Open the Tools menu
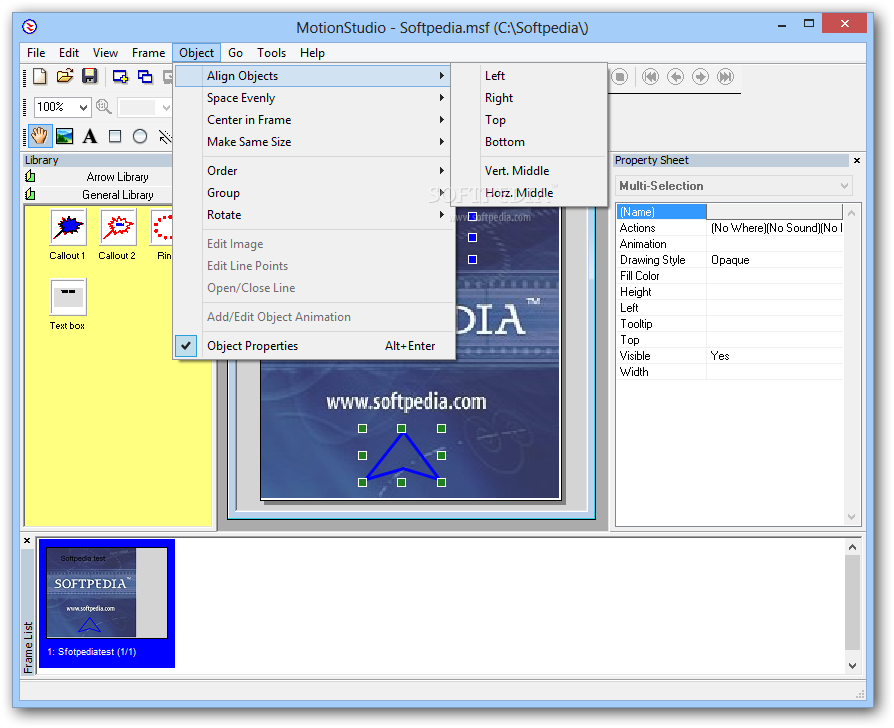 point(271,53)
